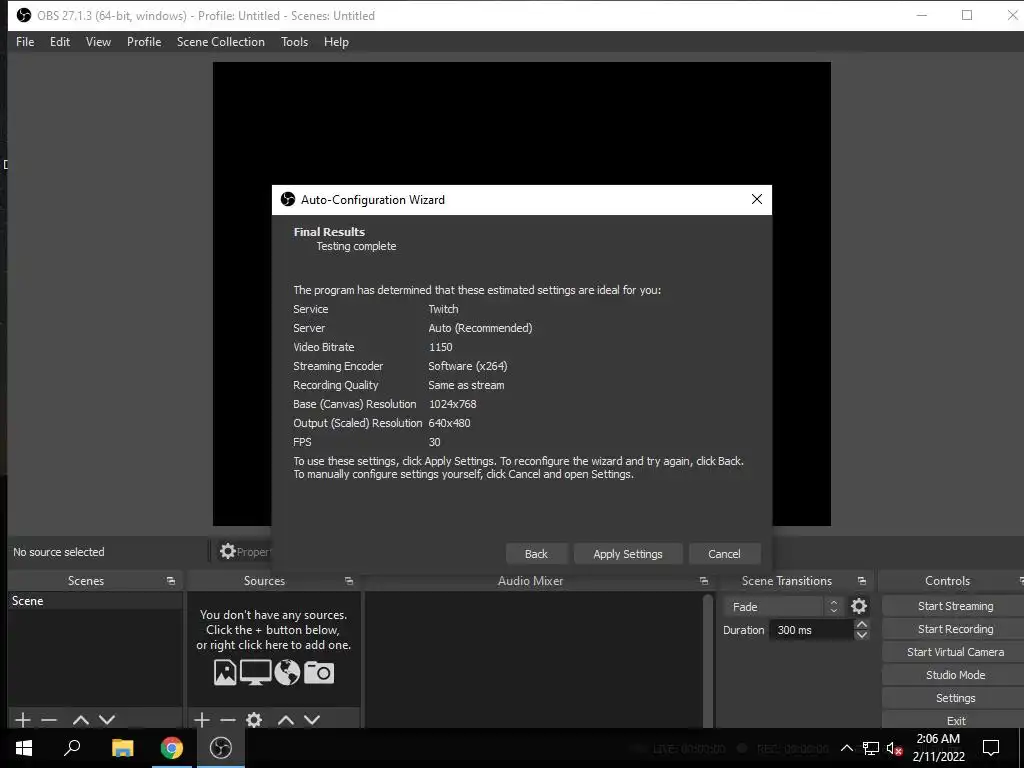Close the Auto-Configuration Wizard dialog
Viewport: 1024px width, 768px height.
(x=756, y=199)
